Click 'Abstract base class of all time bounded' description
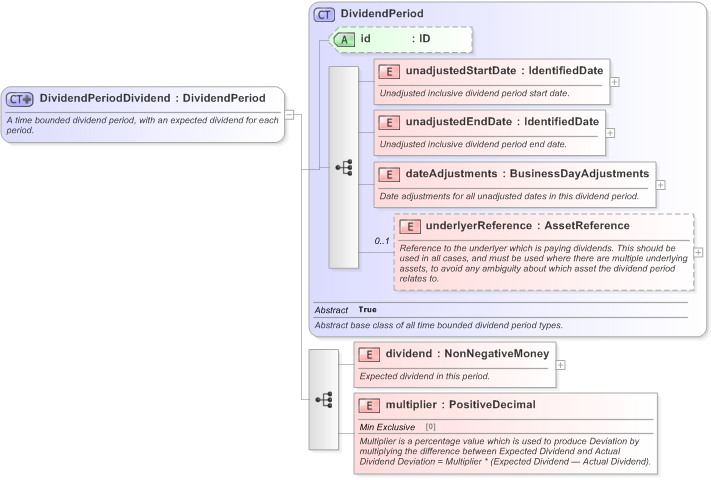The image size is (711, 480). (438, 325)
